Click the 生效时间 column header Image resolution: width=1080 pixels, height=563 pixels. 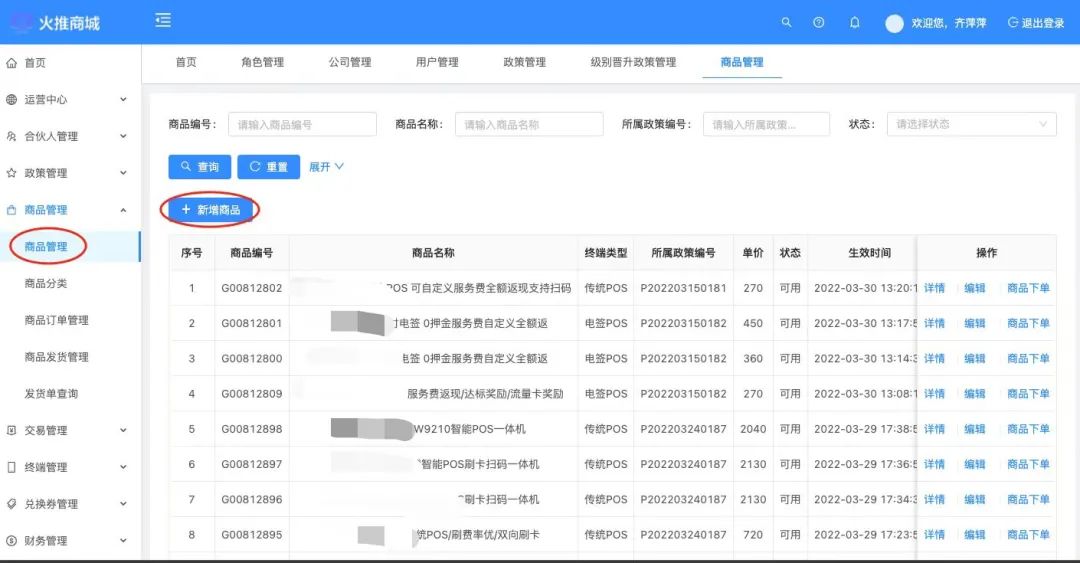[869, 253]
